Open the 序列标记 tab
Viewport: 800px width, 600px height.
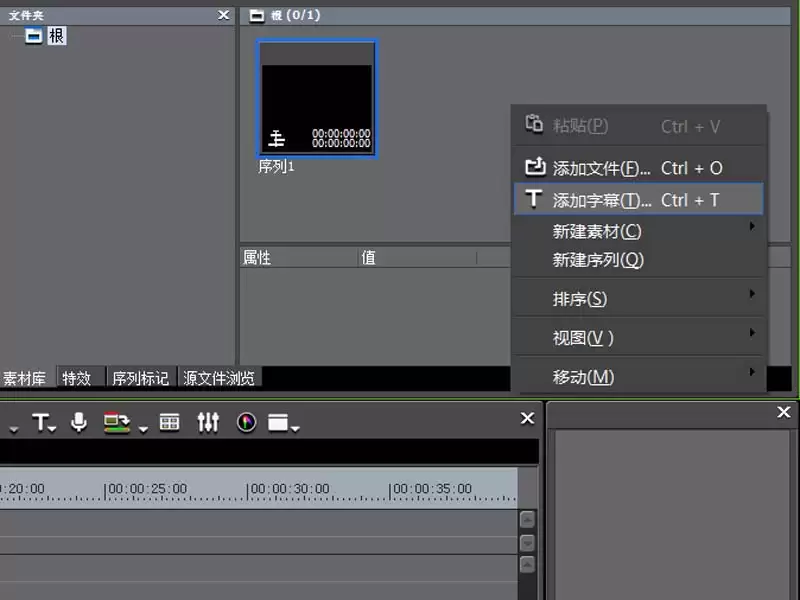[140, 378]
